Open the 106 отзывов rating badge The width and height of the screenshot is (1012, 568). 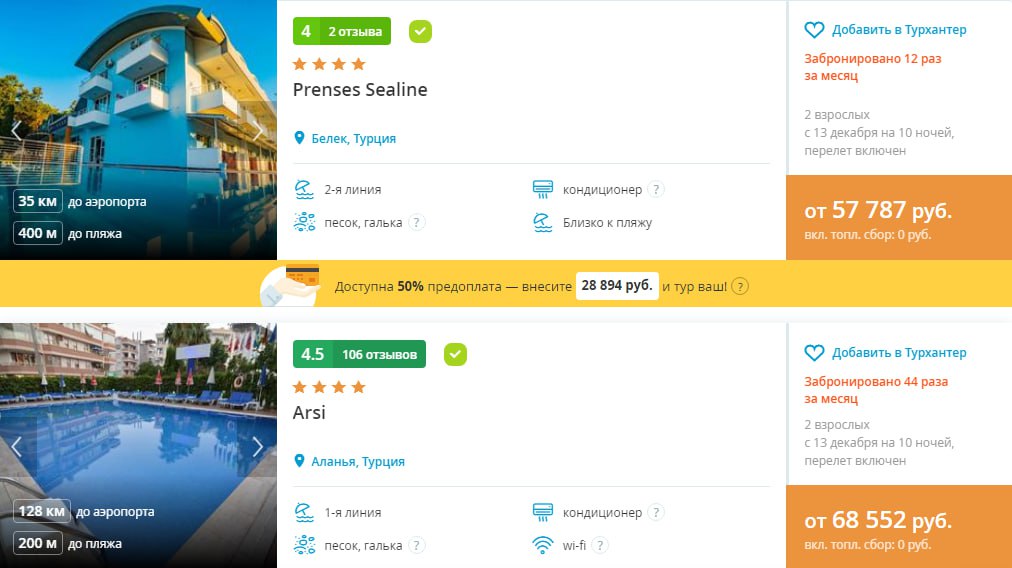point(359,354)
